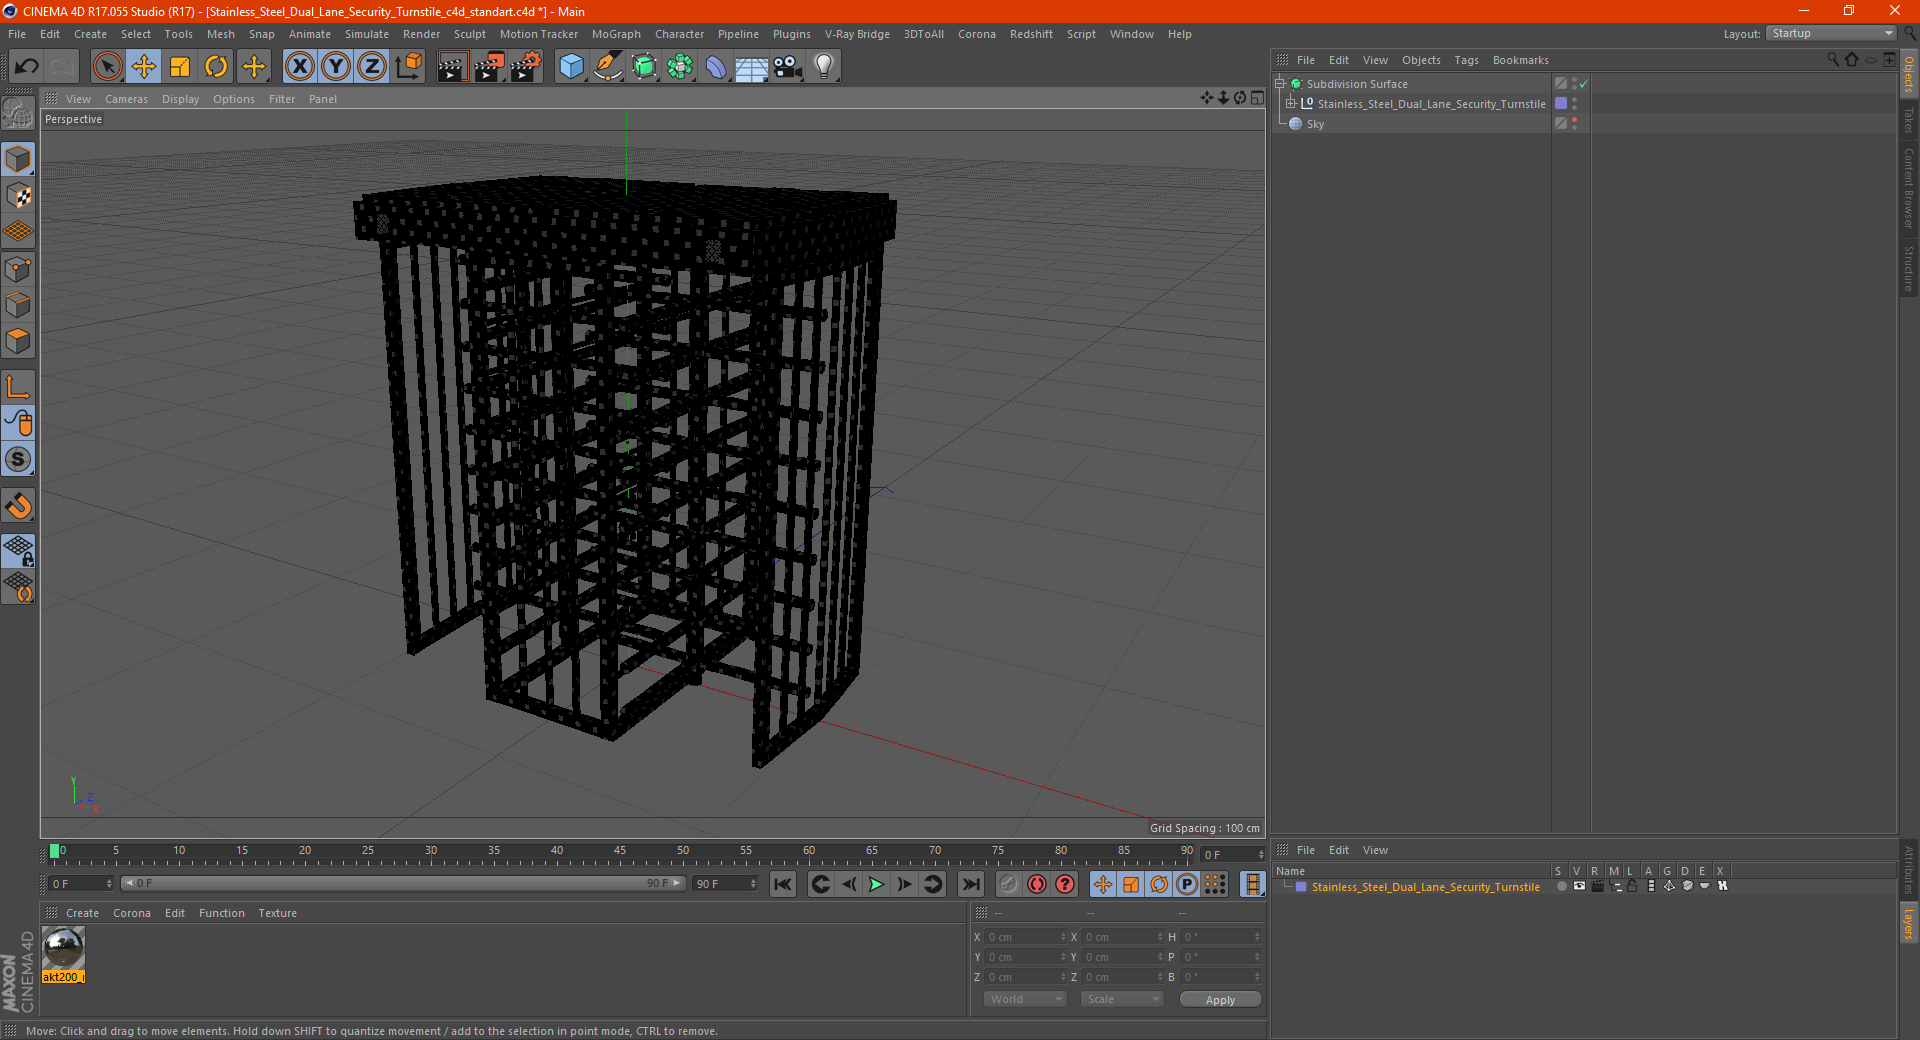Switch to Points mode
Viewport: 1920px width, 1040px height.
coord(18,269)
